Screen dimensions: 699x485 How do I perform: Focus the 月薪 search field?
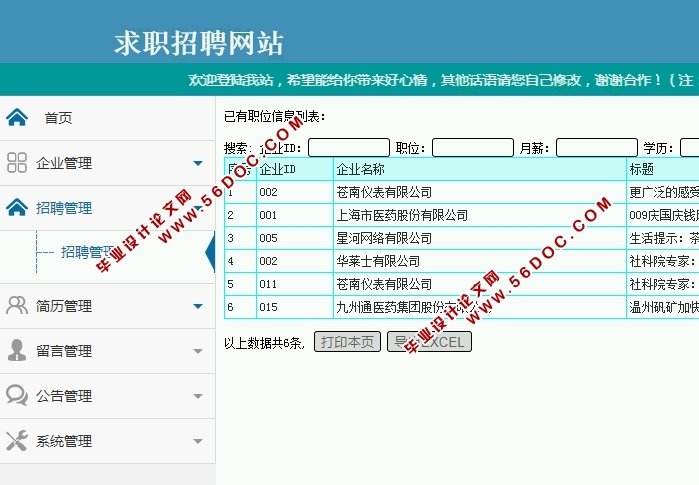(x=597, y=148)
